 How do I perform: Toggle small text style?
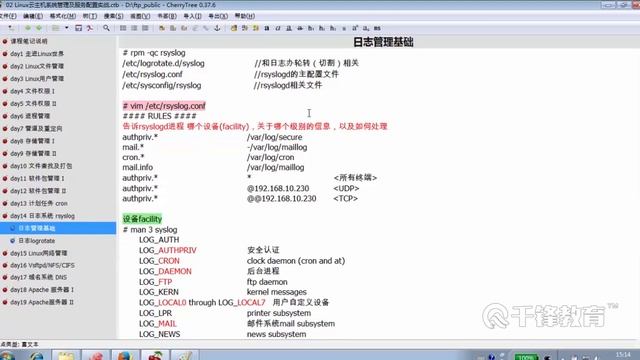(344, 28)
